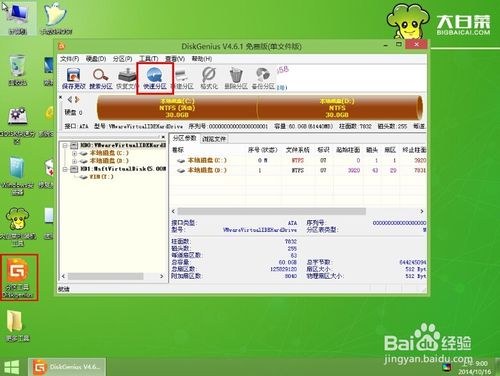Click the 格式化 format icon
The image size is (500, 376).
click(x=209, y=79)
